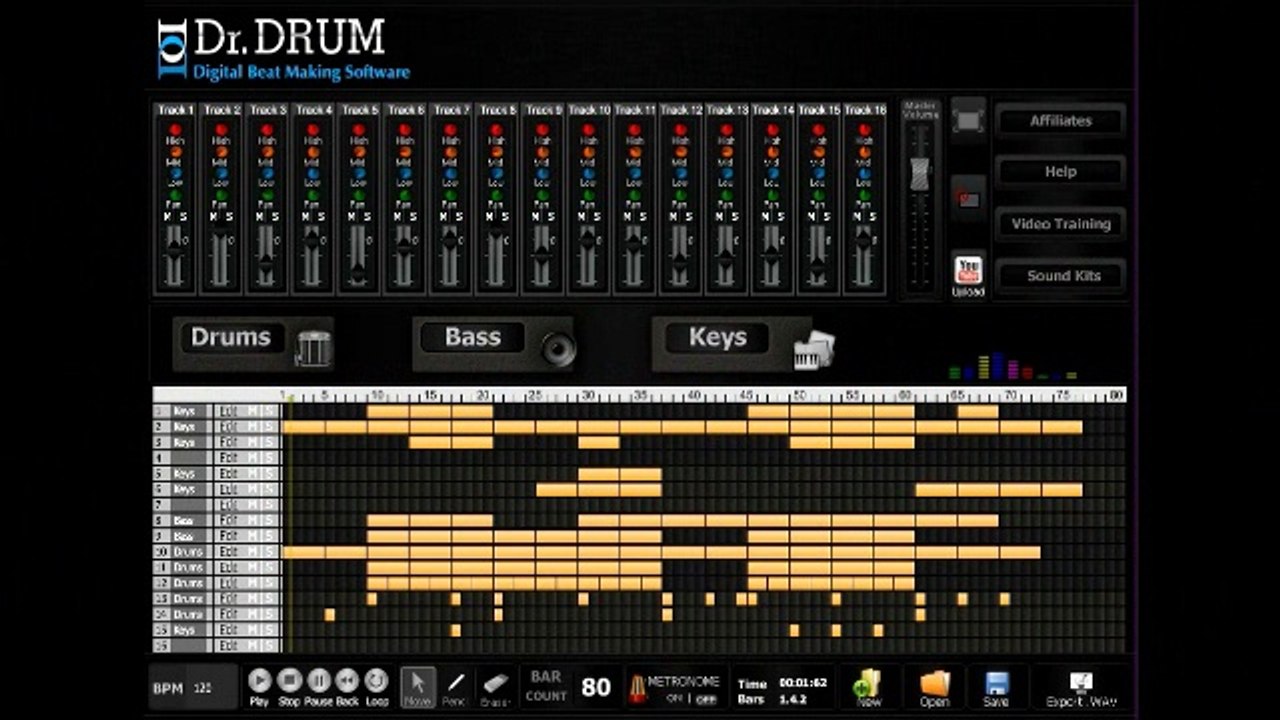Click the red metronome icon
Viewport: 1280px width, 720px height.
tap(636, 688)
